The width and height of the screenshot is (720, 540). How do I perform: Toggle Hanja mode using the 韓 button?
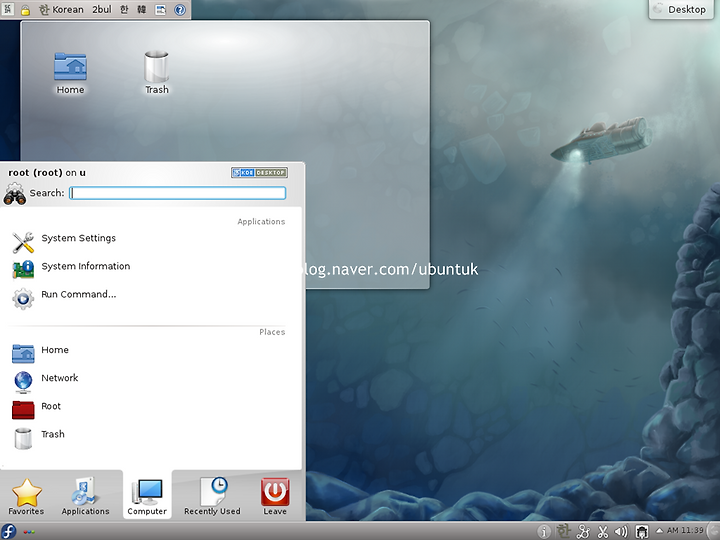pos(141,9)
